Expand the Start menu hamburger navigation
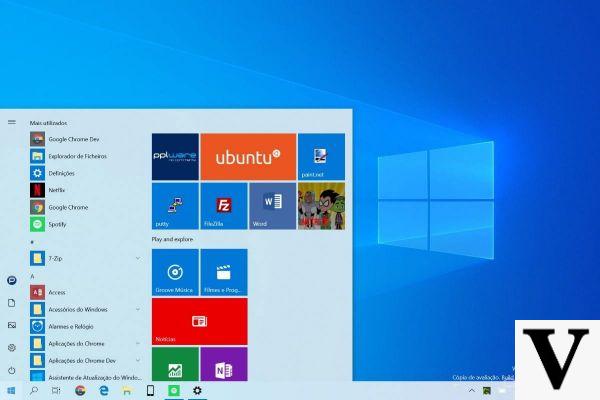This screenshot has height=400, width=600. point(12,122)
